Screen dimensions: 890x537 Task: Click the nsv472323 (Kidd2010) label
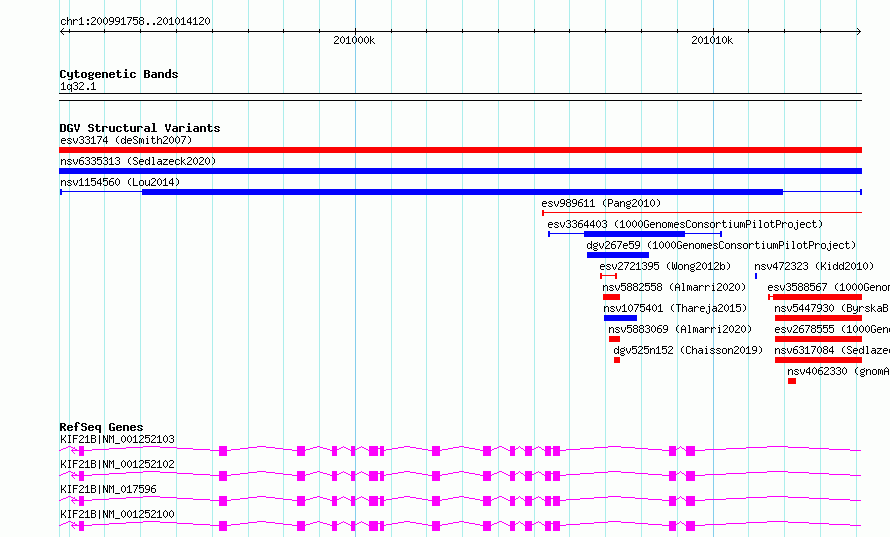coord(814,266)
